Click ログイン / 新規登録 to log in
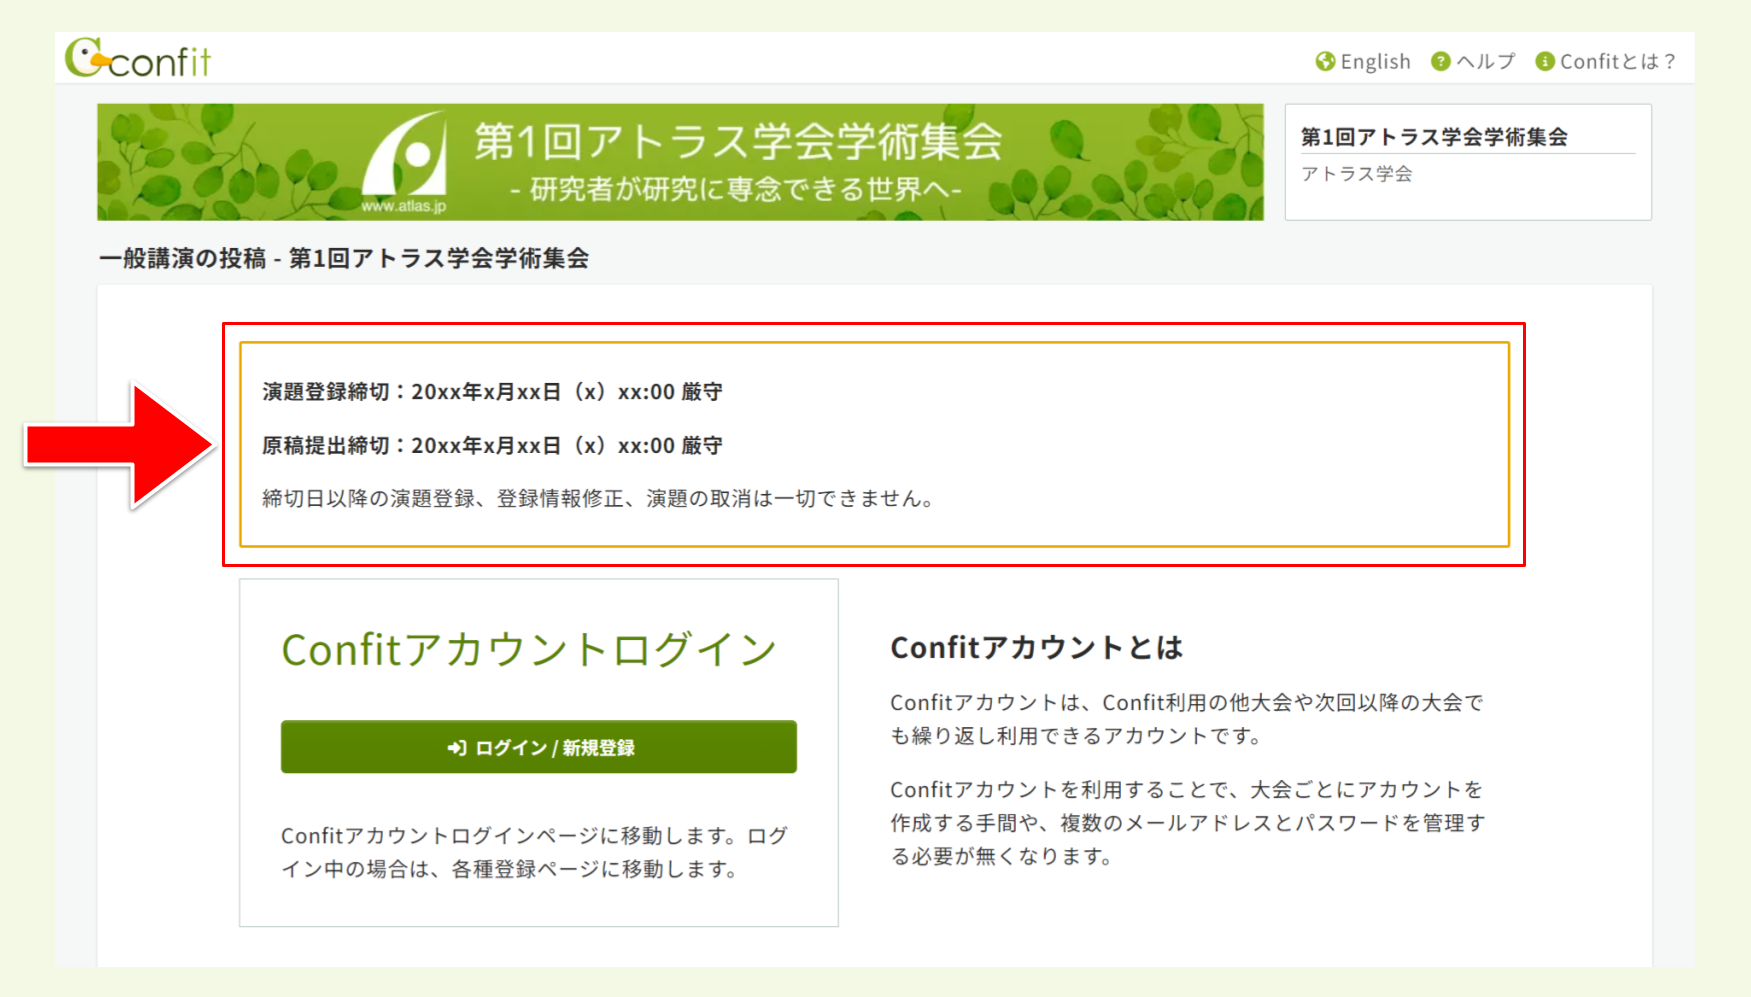The height and width of the screenshot is (997, 1751). coord(538,746)
